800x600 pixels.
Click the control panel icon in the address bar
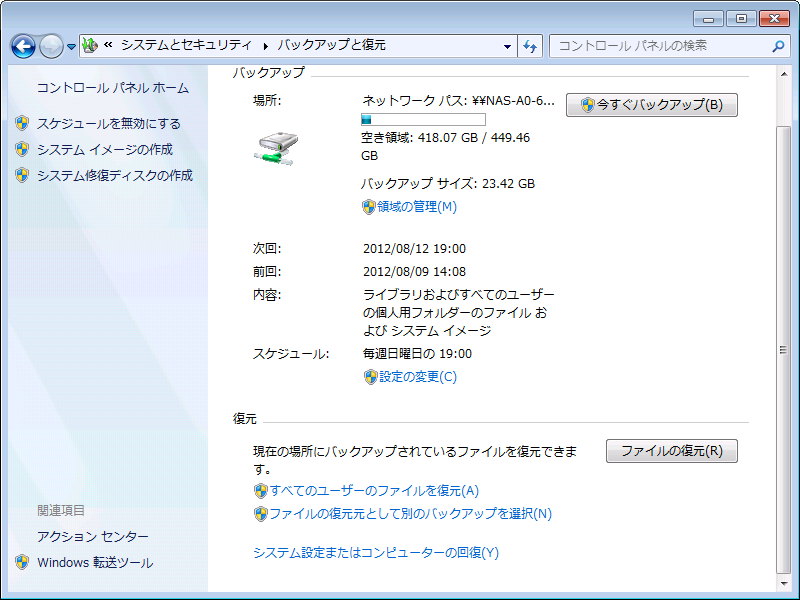(90, 45)
